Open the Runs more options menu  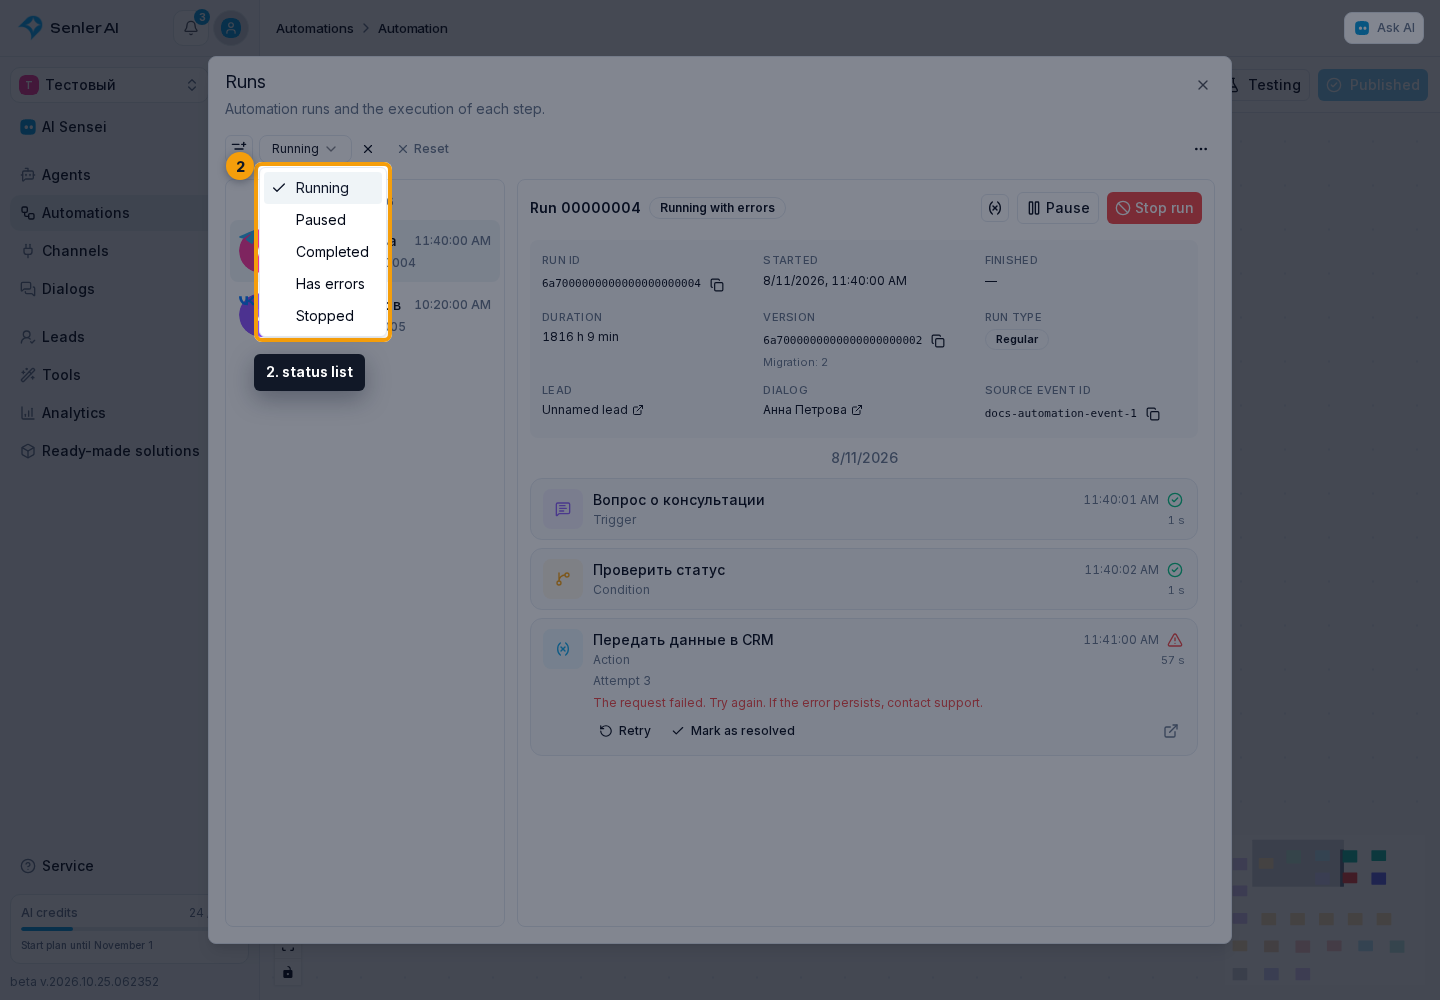click(1201, 149)
